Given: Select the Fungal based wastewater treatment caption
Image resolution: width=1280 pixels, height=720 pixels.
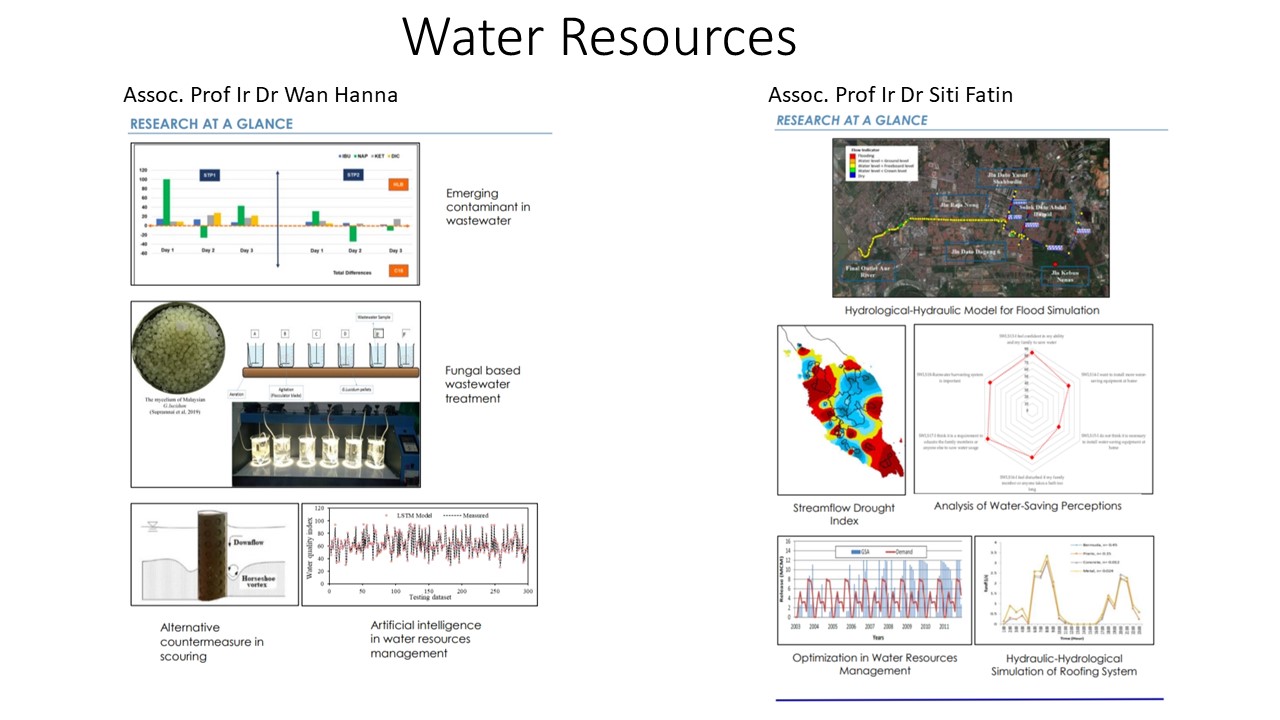Looking at the screenshot, I should pyautogui.click(x=482, y=384).
